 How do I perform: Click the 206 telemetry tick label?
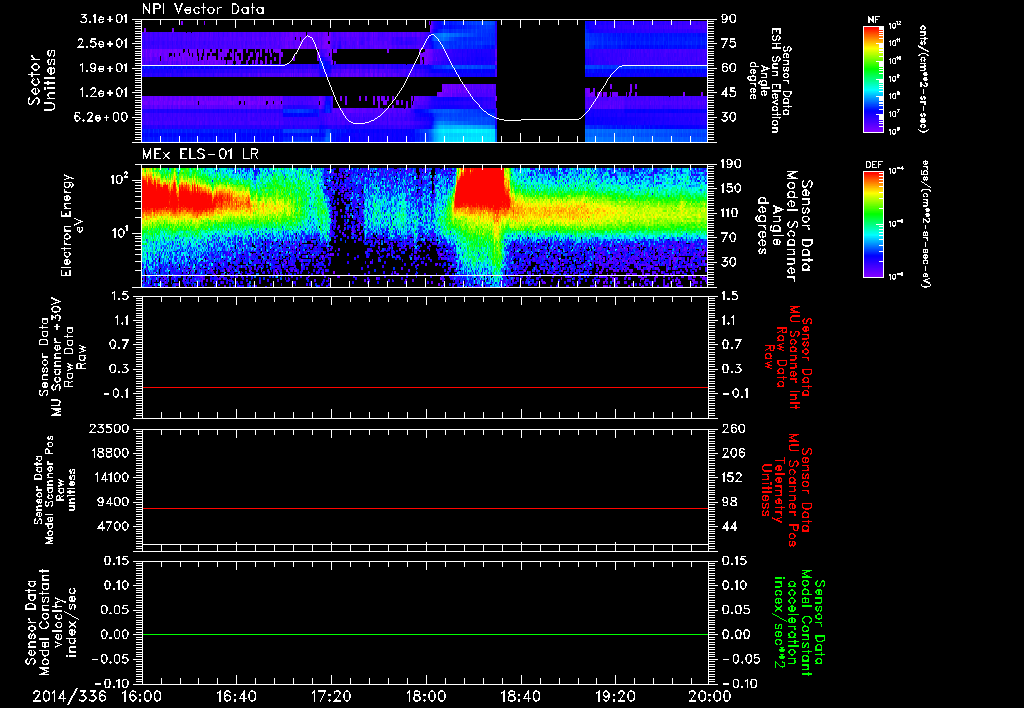pos(731,453)
